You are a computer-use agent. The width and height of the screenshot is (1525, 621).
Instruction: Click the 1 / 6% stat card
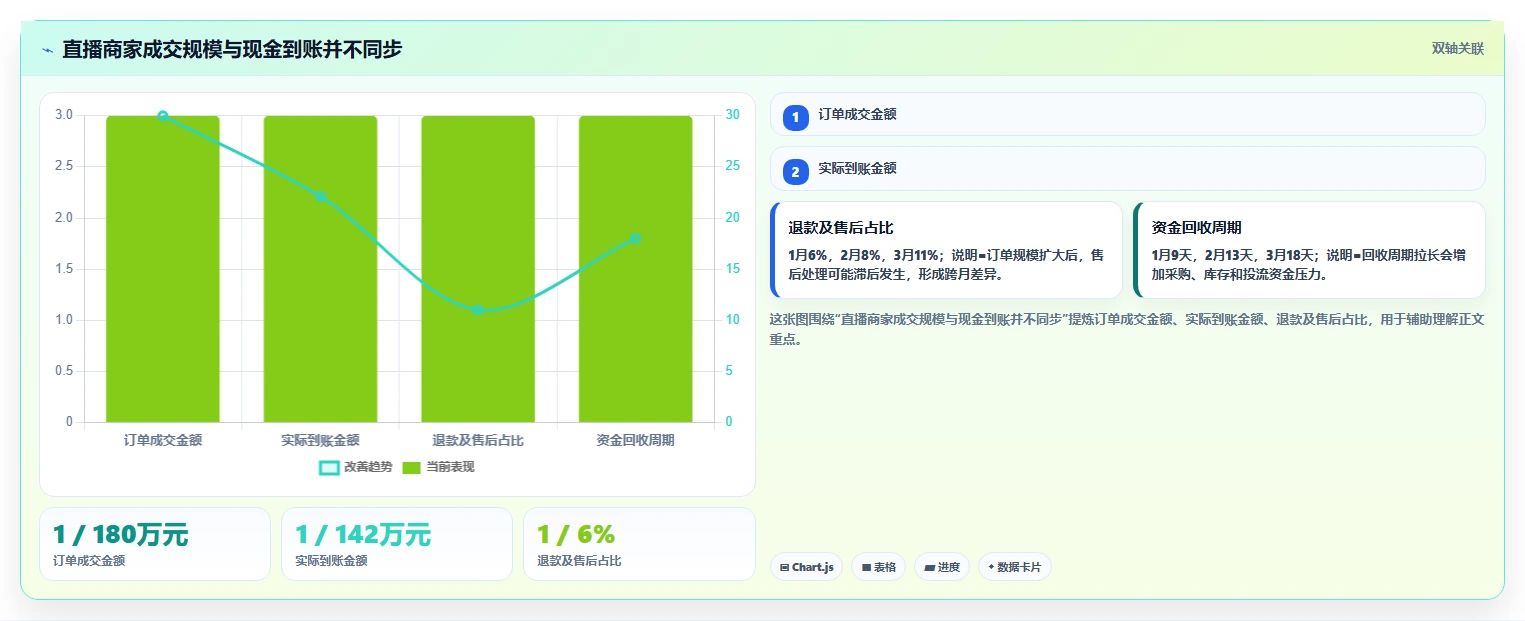[x=639, y=544]
